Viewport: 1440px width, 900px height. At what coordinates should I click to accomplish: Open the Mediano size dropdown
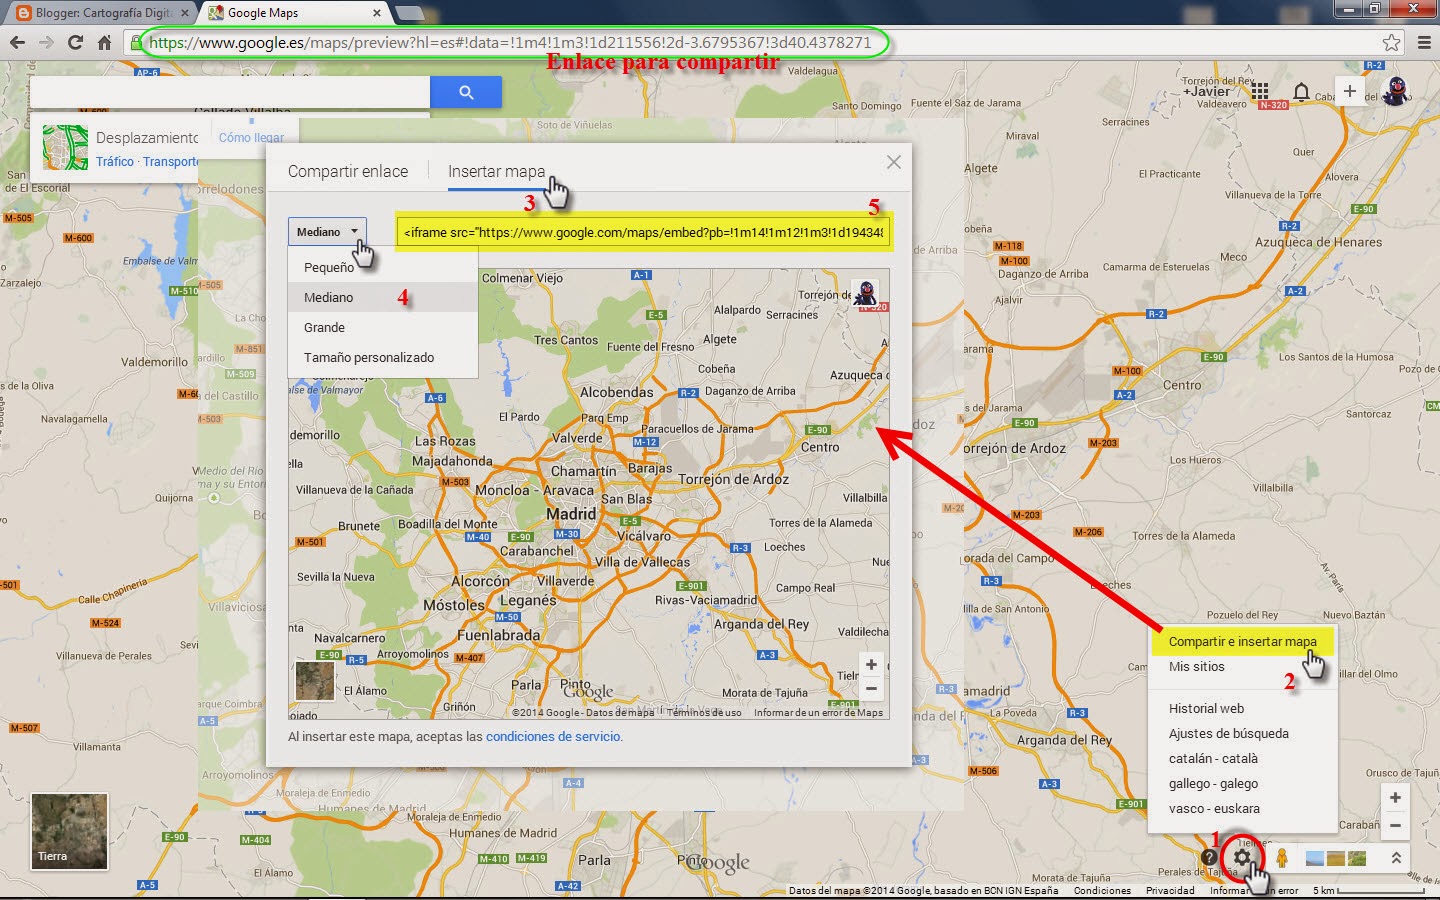click(x=327, y=231)
